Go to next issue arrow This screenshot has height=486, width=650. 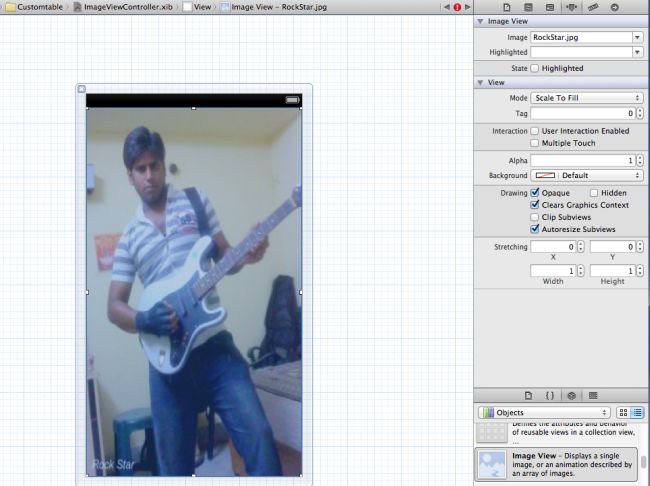click(x=468, y=7)
